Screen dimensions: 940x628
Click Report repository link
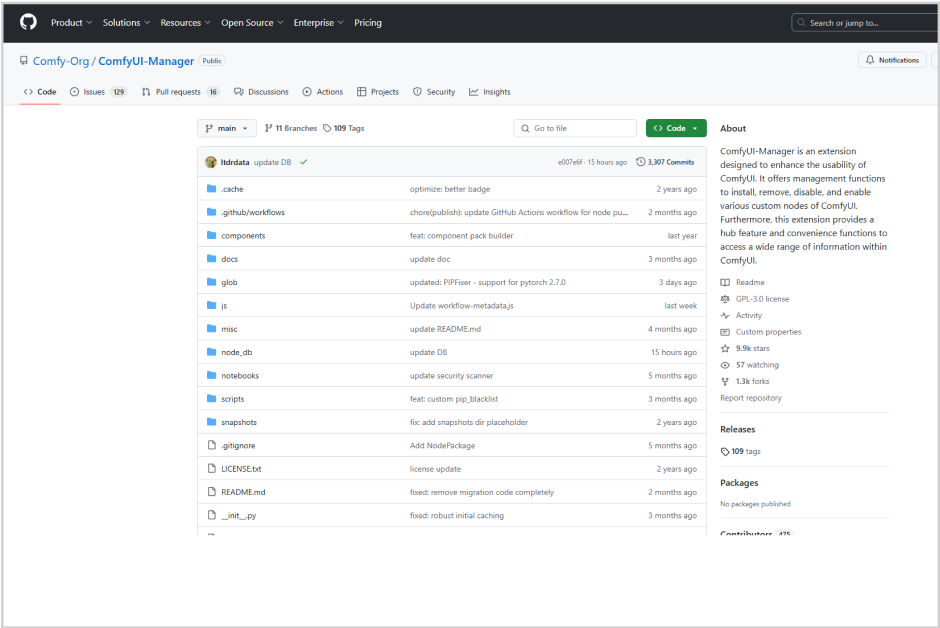(751, 398)
